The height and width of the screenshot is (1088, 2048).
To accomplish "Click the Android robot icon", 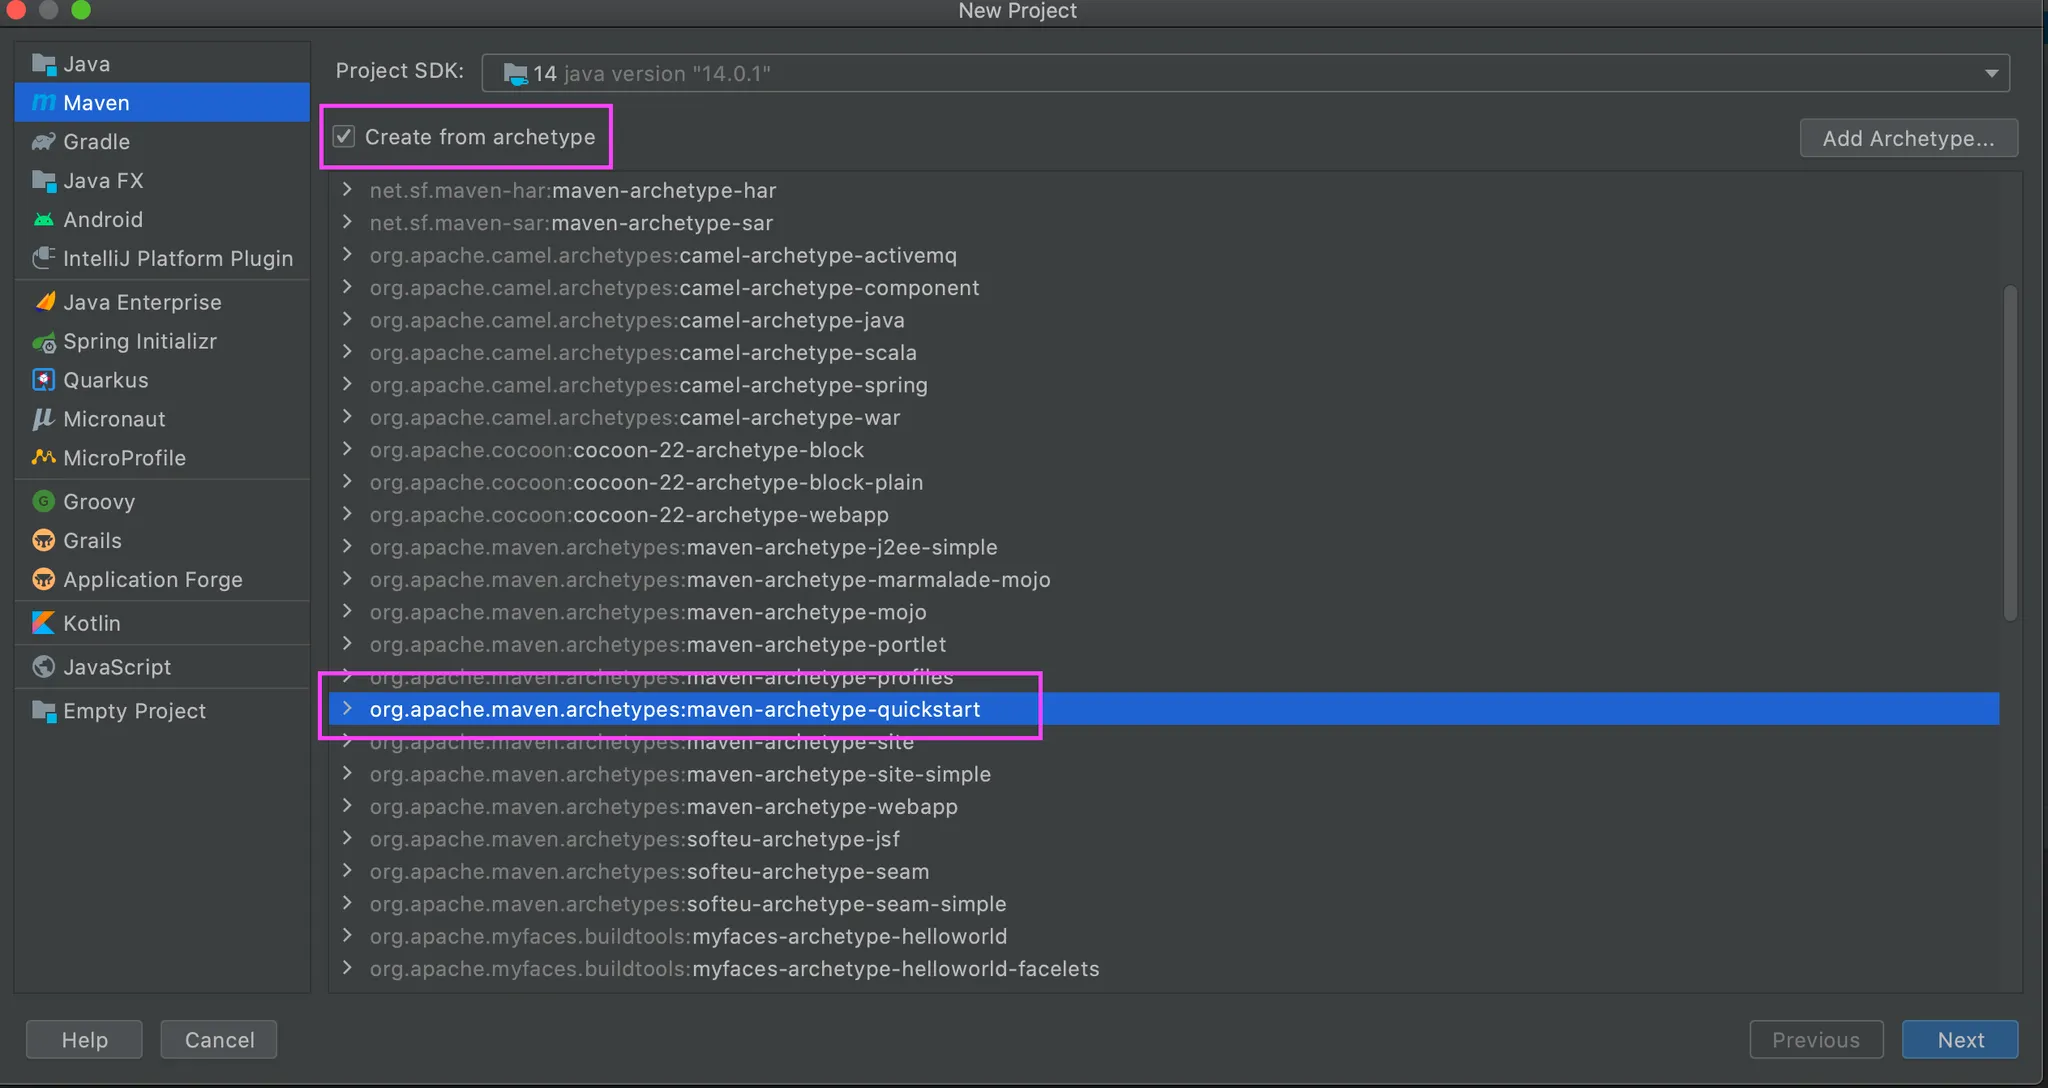I will click(43, 220).
